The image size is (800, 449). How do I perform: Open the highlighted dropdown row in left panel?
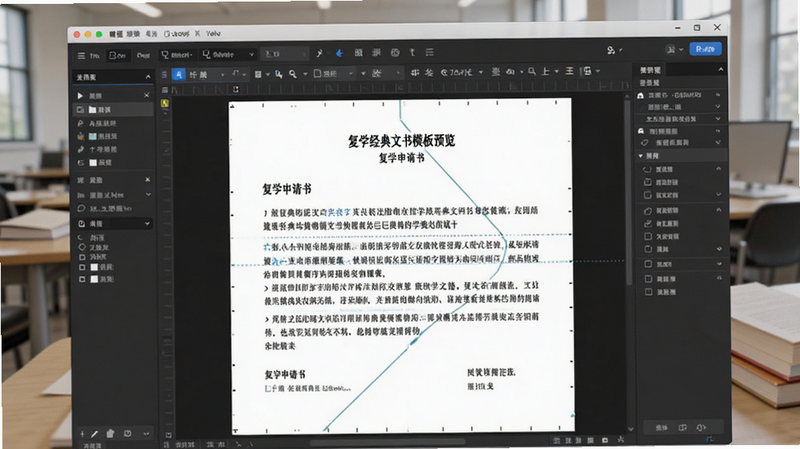[113, 223]
